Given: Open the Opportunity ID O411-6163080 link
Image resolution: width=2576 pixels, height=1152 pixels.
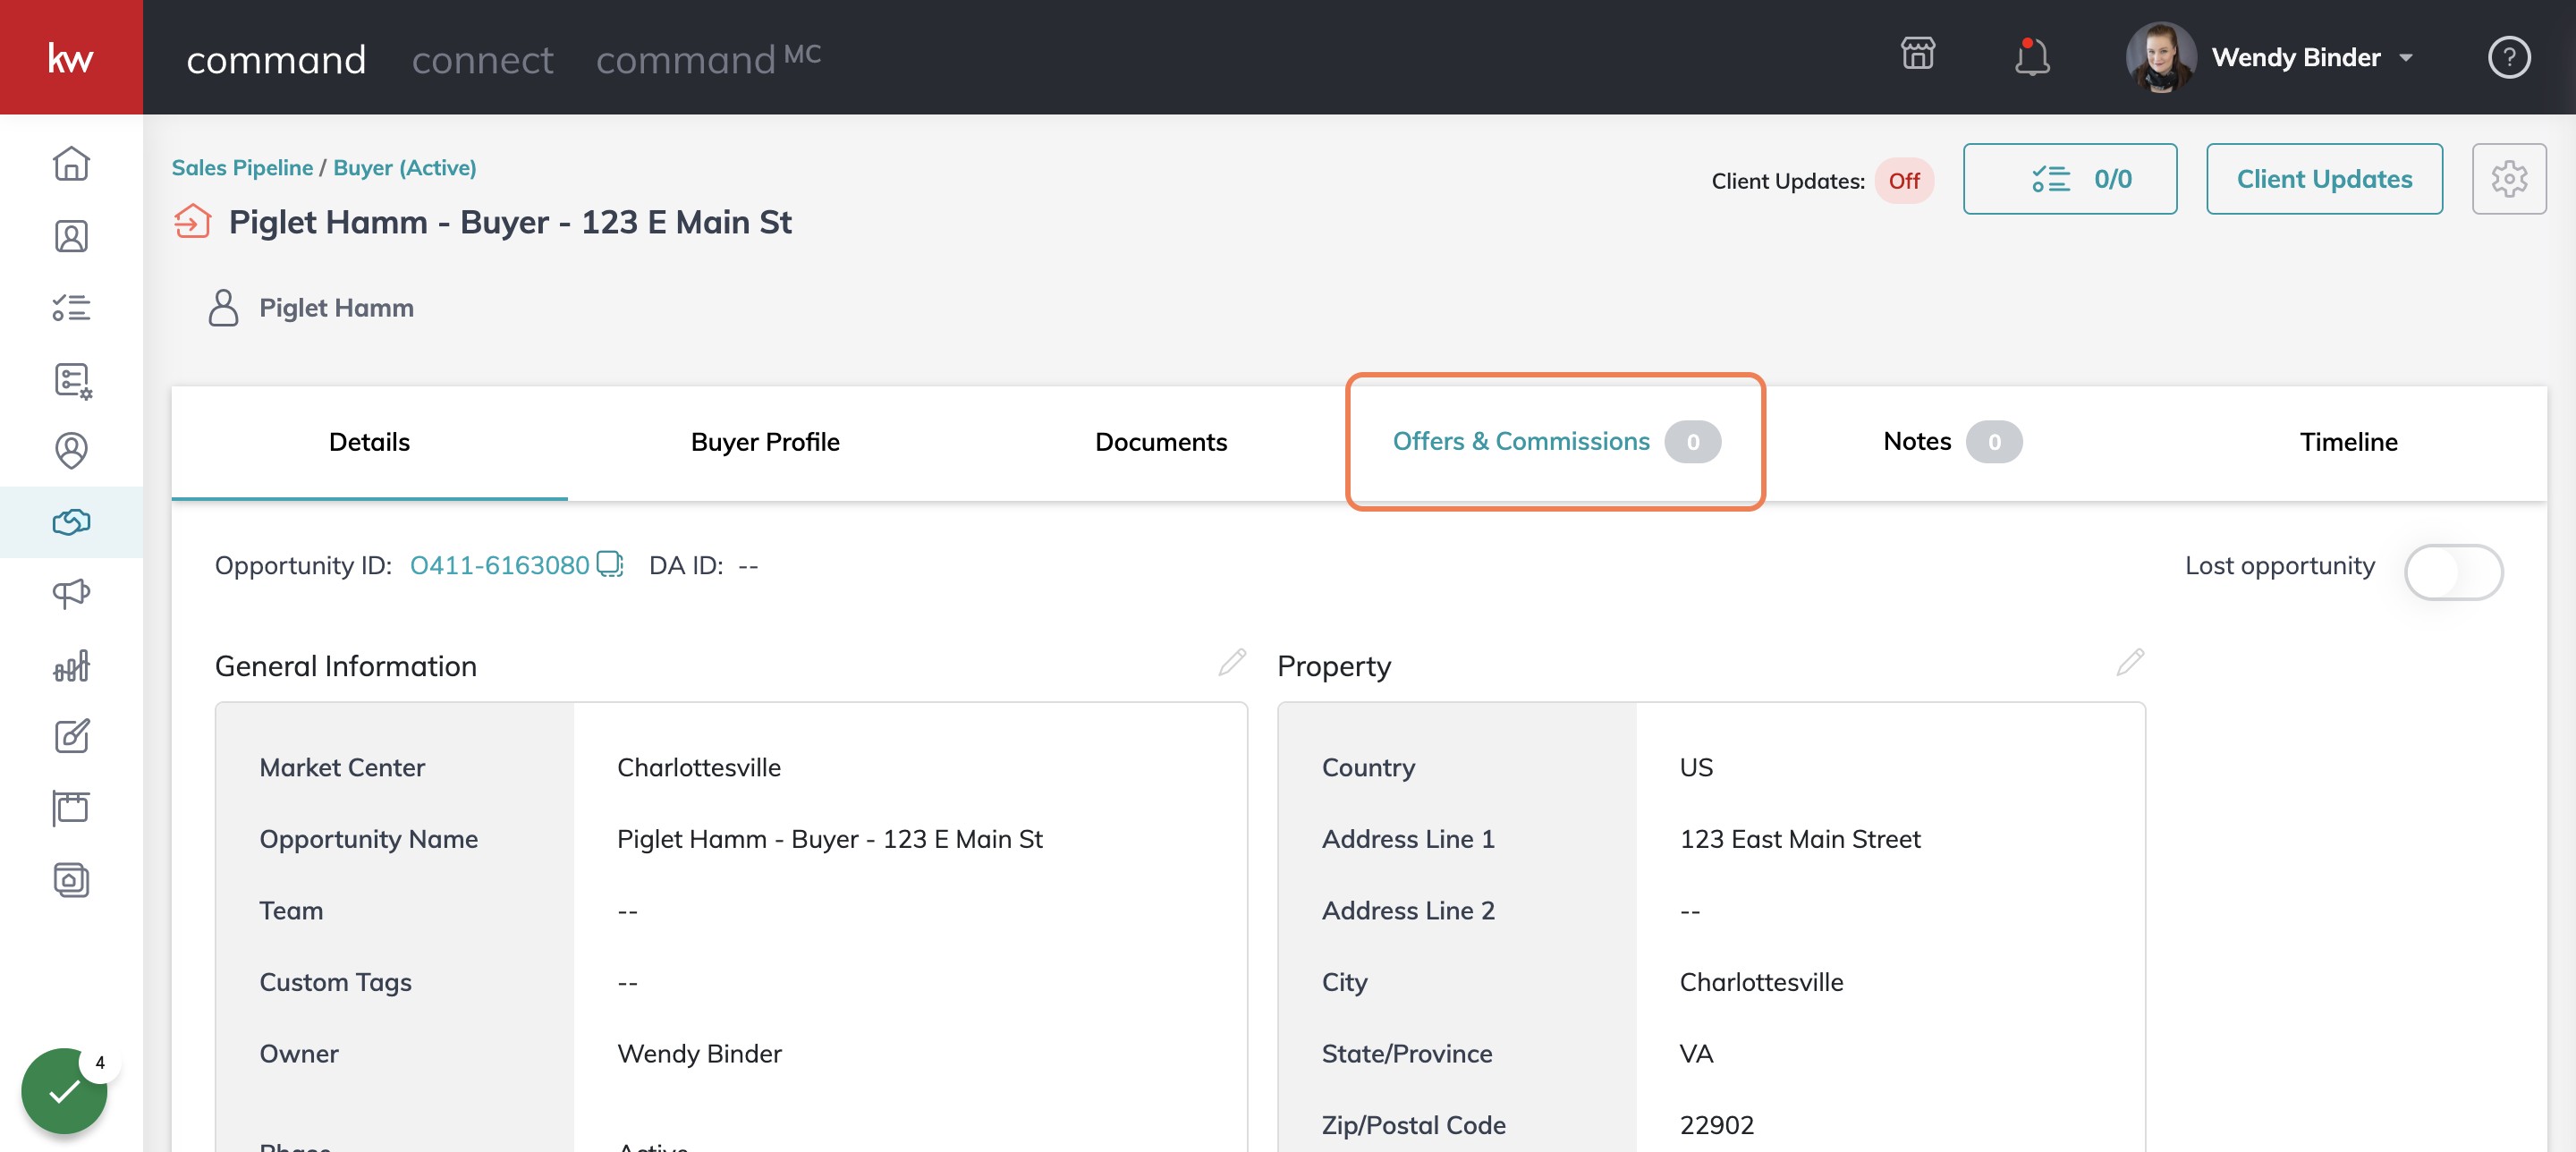Looking at the screenshot, I should (x=499, y=566).
